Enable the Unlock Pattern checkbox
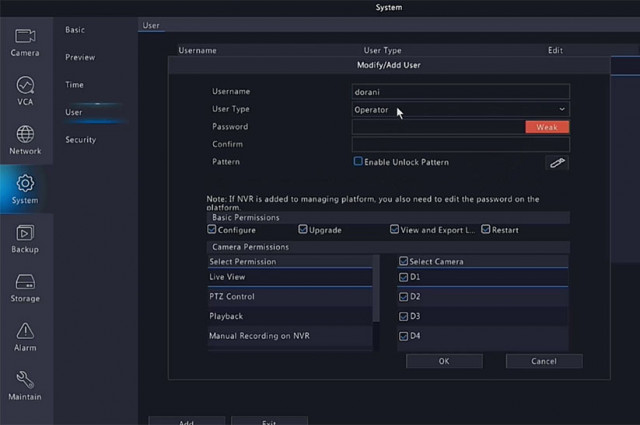 click(358, 161)
